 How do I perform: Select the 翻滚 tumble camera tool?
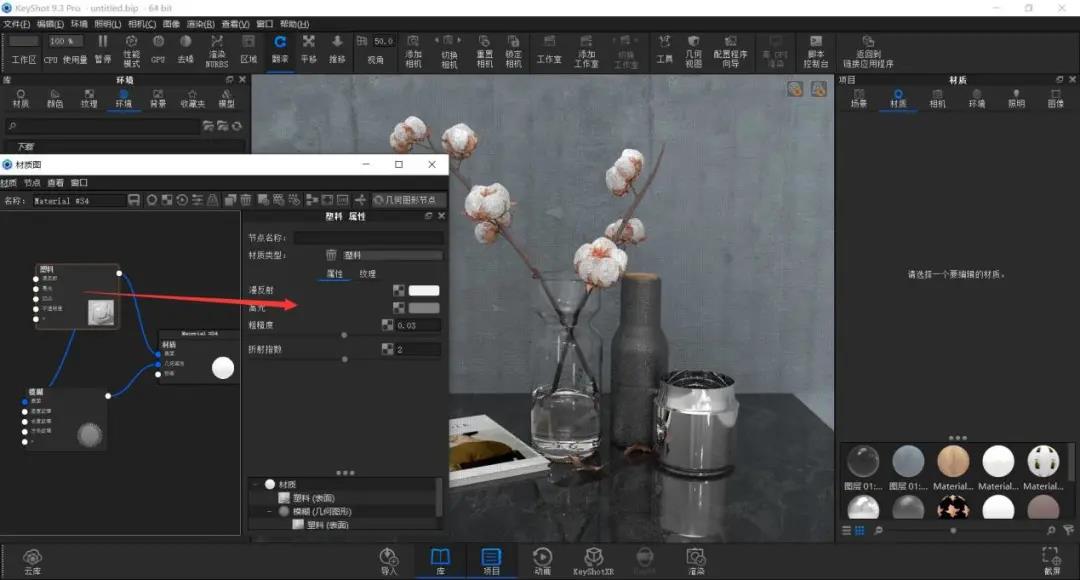coord(280,50)
